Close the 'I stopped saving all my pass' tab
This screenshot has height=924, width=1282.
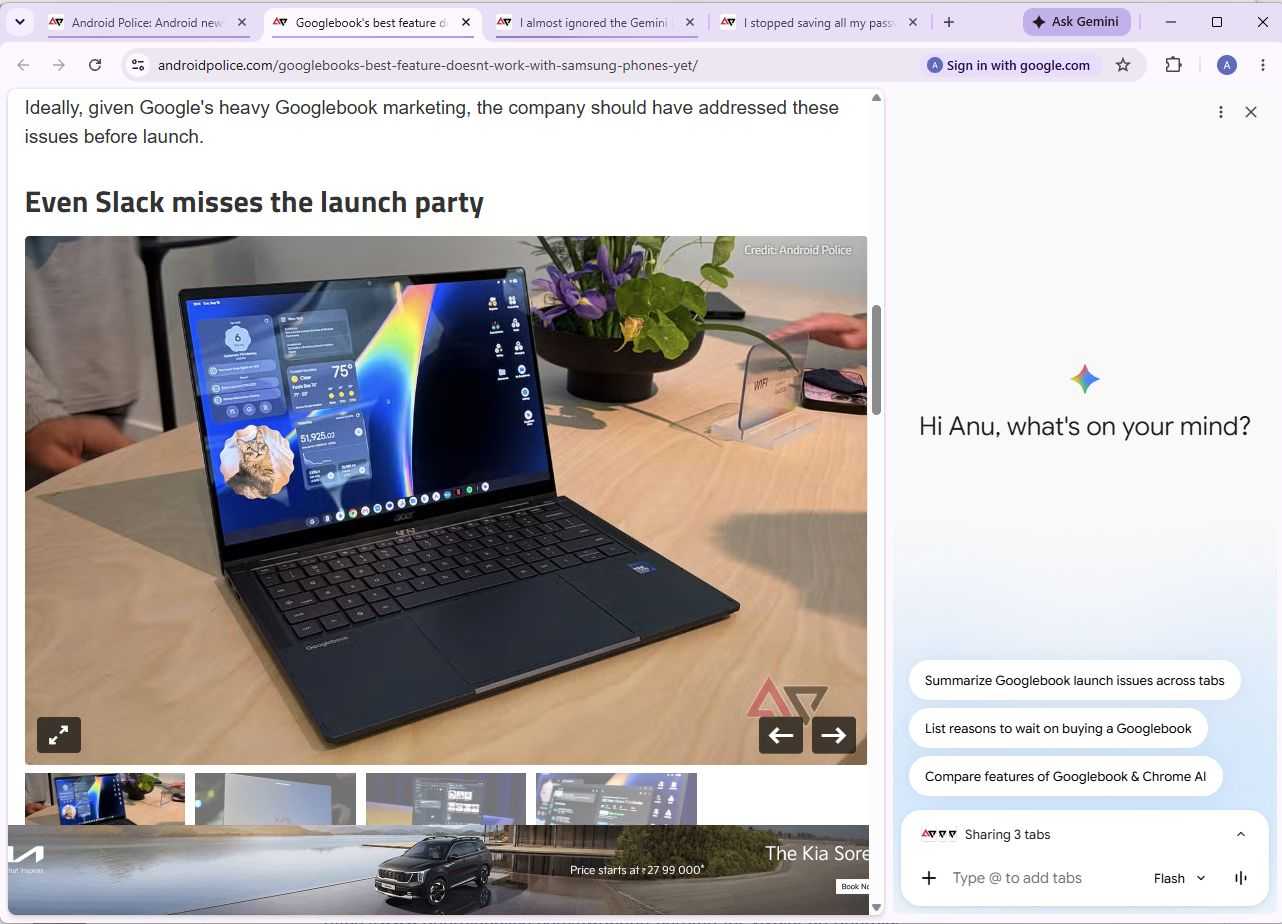click(x=913, y=22)
